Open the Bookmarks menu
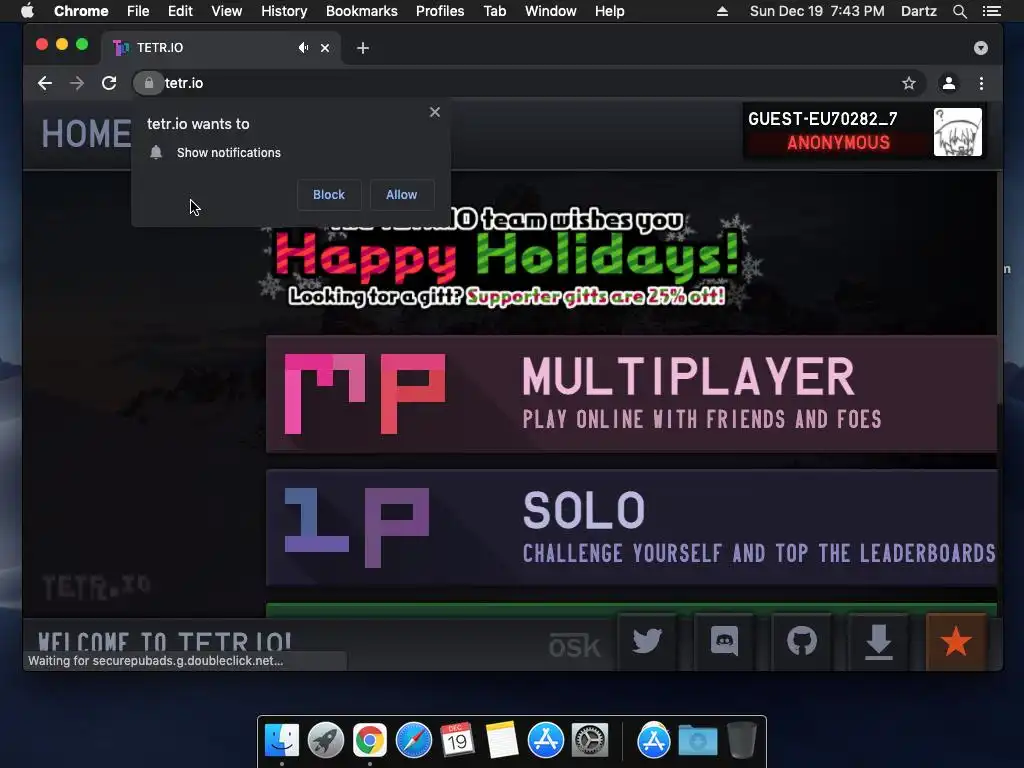 pyautogui.click(x=362, y=11)
